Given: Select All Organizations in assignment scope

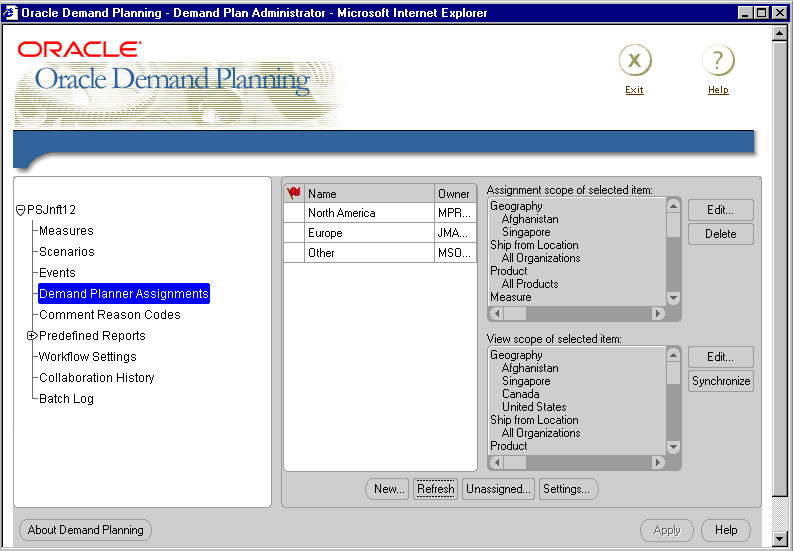Looking at the screenshot, I should [x=541, y=258].
